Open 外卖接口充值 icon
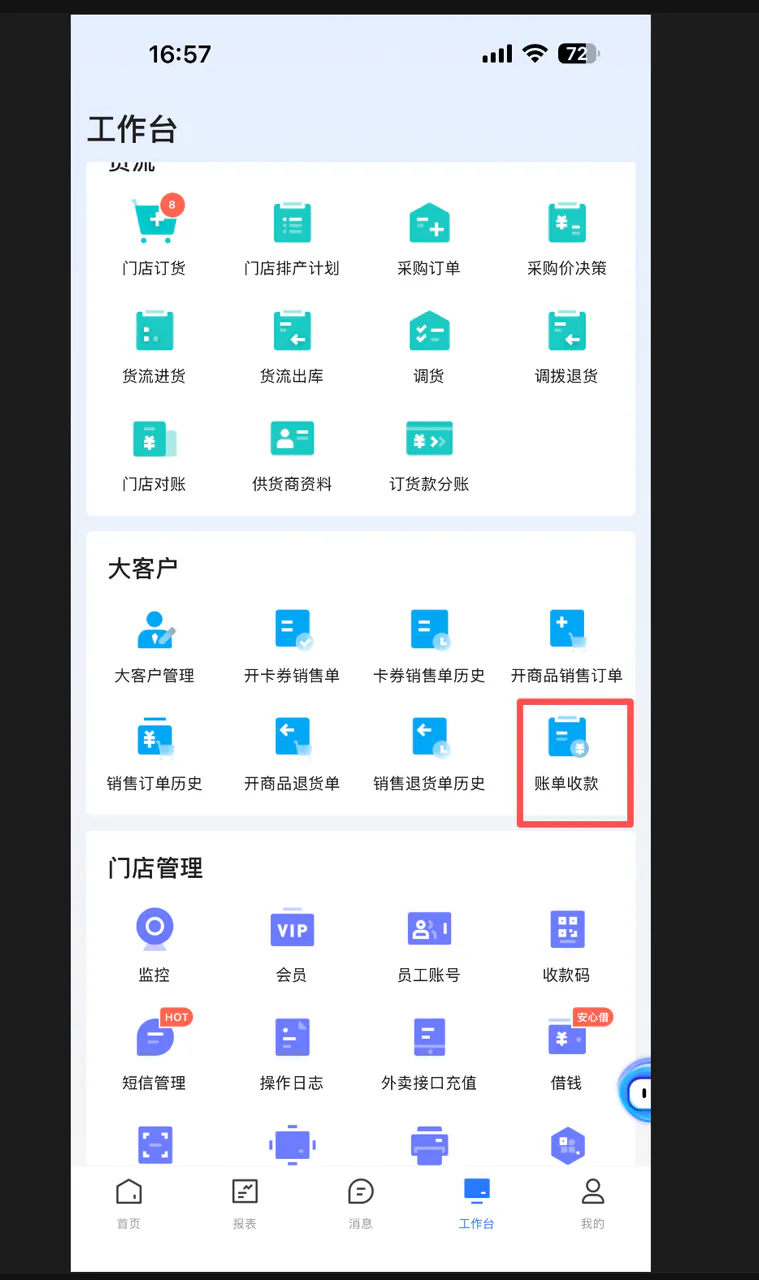This screenshot has height=1280, width=759. pos(429,1037)
